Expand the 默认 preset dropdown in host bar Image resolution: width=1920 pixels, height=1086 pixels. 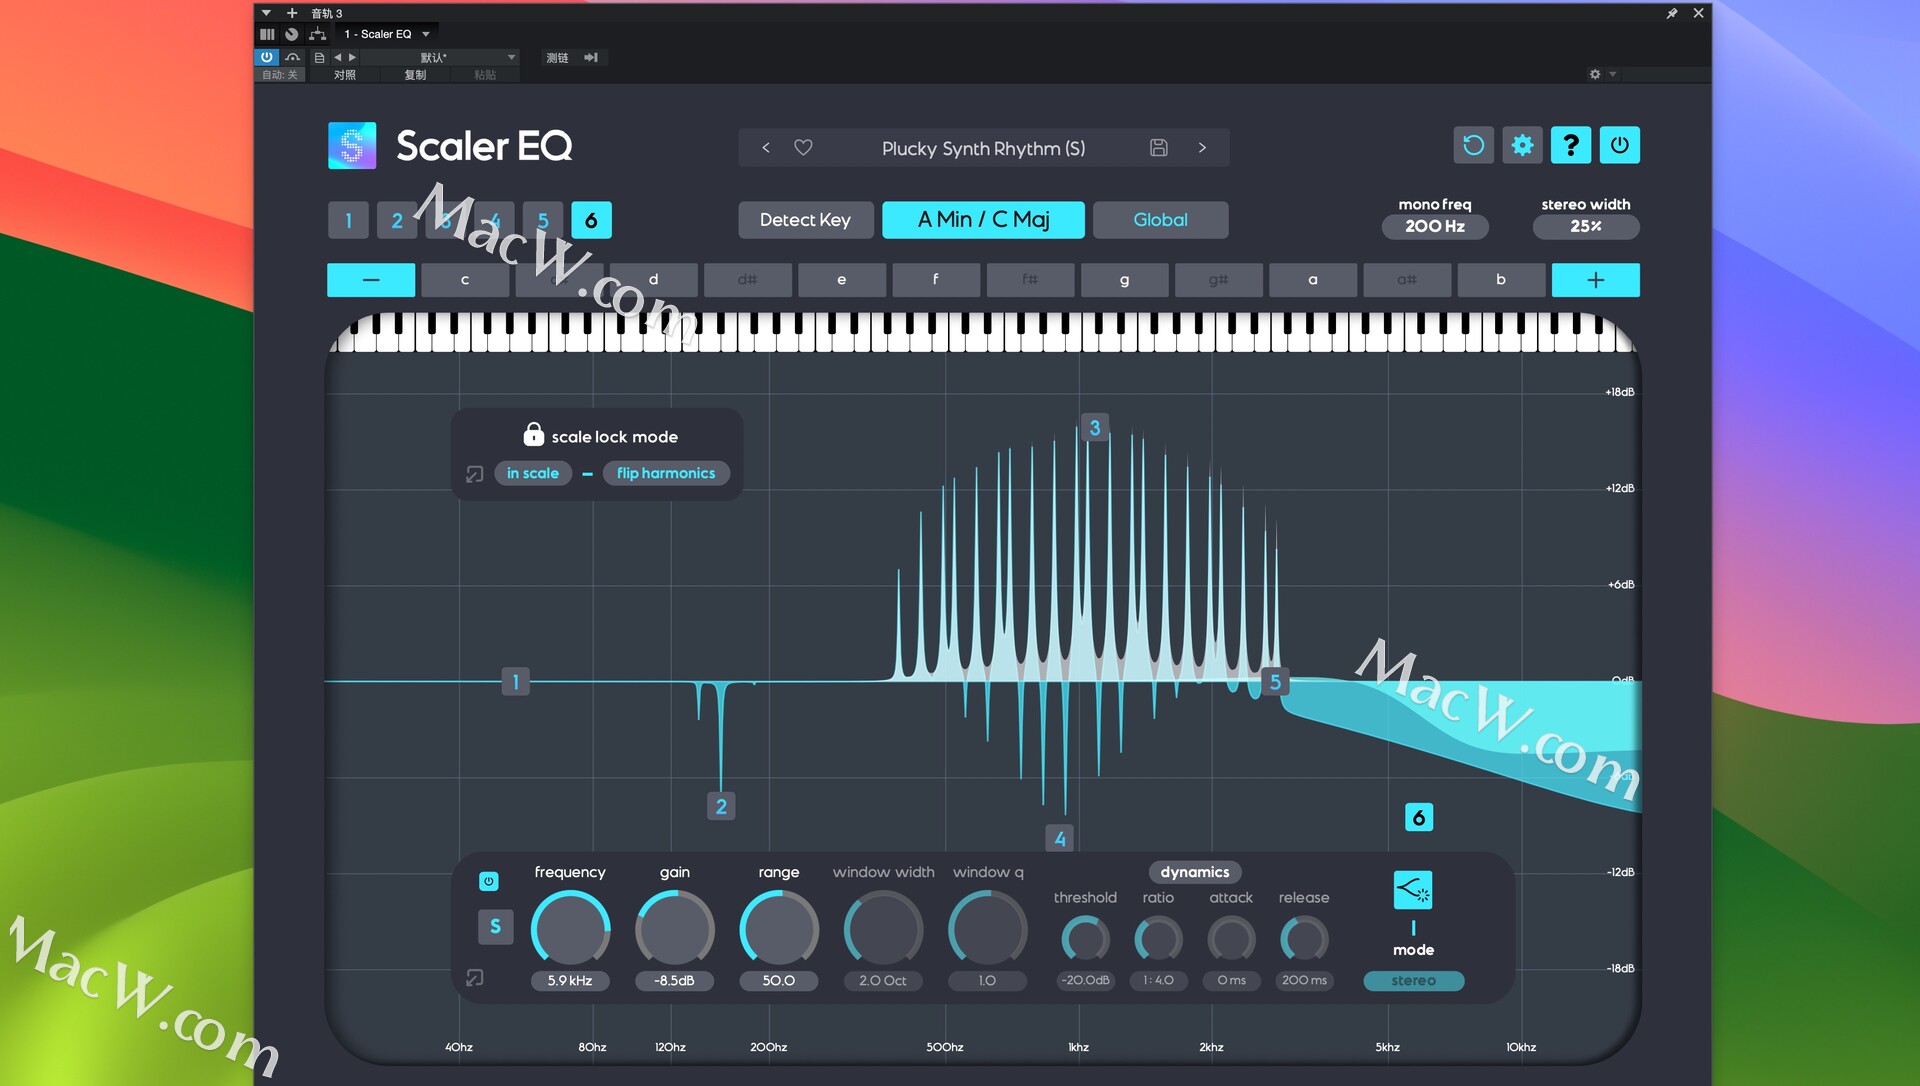point(511,57)
